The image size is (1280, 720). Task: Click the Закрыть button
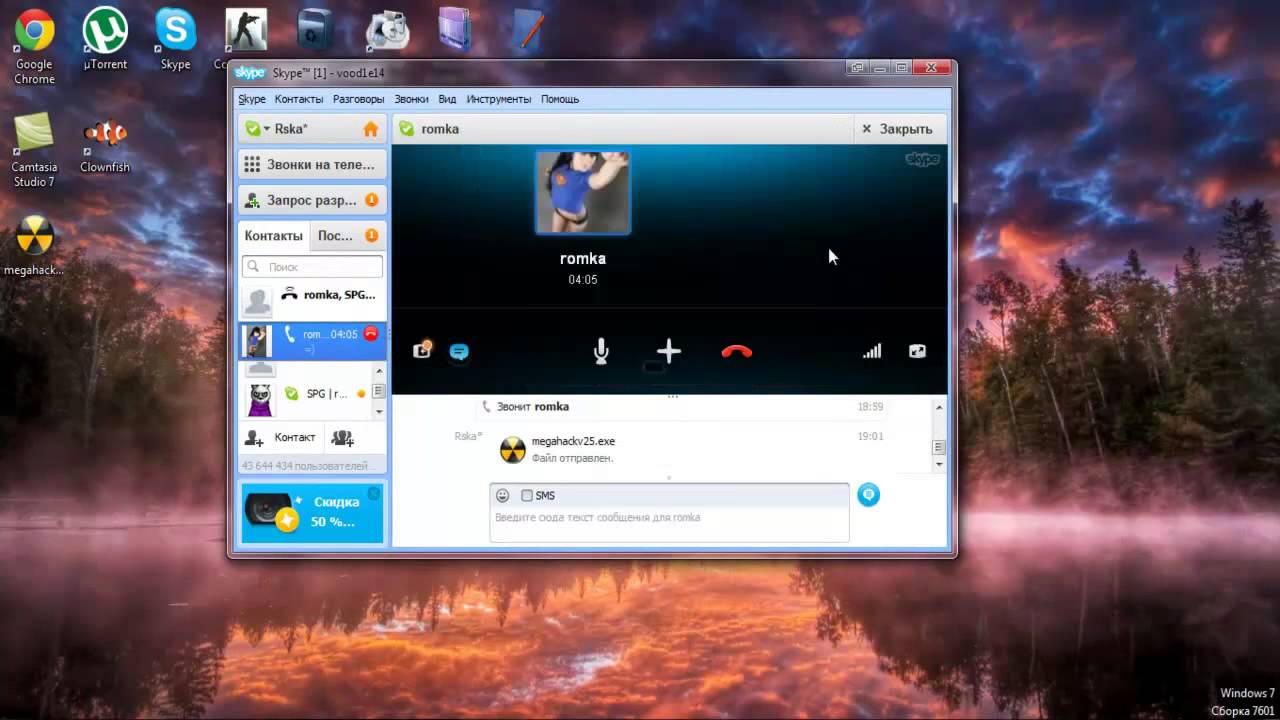click(897, 129)
